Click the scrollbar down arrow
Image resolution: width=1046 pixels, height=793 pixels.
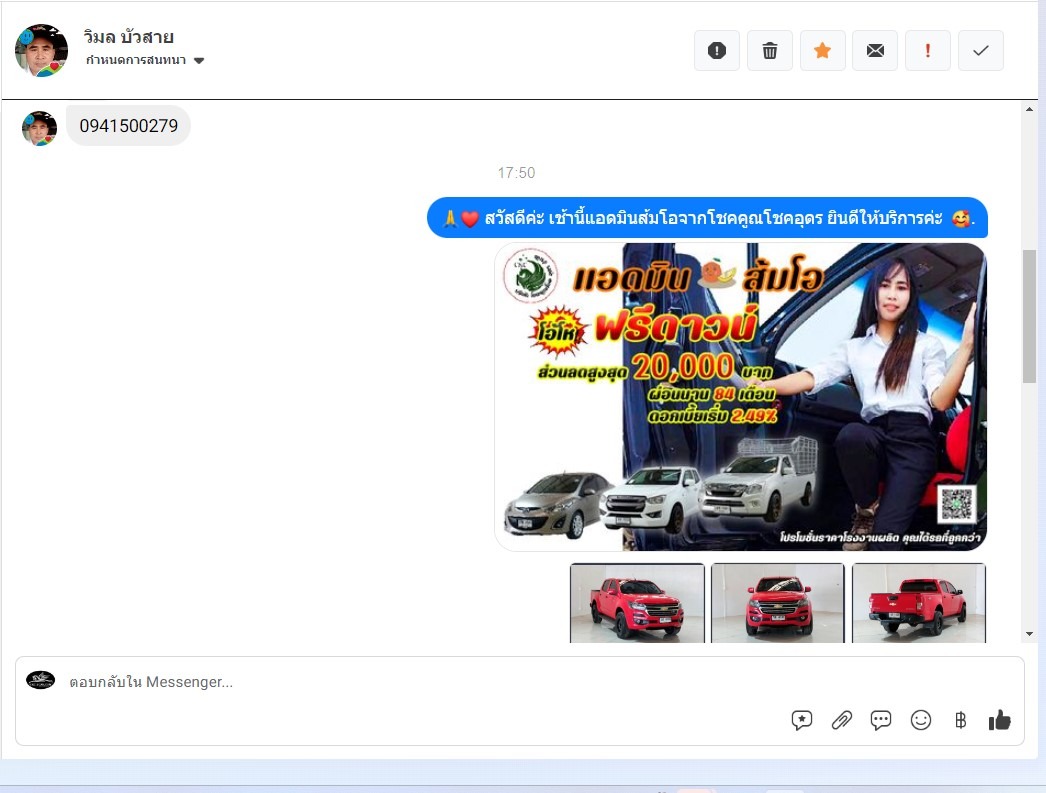click(x=1029, y=633)
